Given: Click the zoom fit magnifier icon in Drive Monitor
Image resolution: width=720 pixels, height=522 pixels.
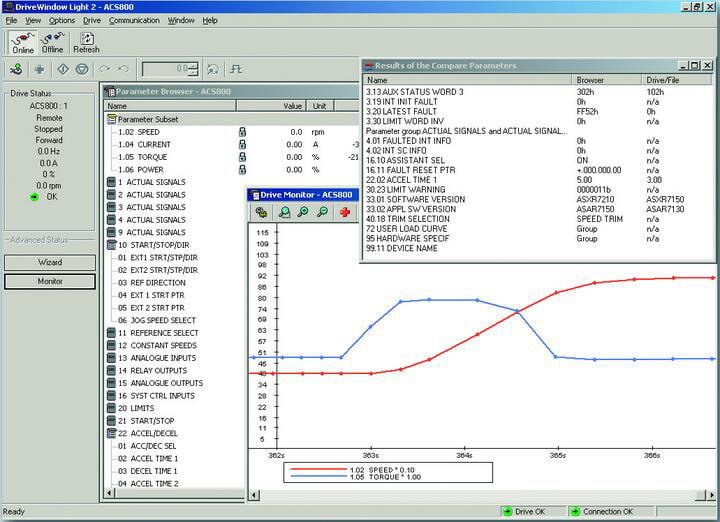Looking at the screenshot, I should [x=284, y=212].
